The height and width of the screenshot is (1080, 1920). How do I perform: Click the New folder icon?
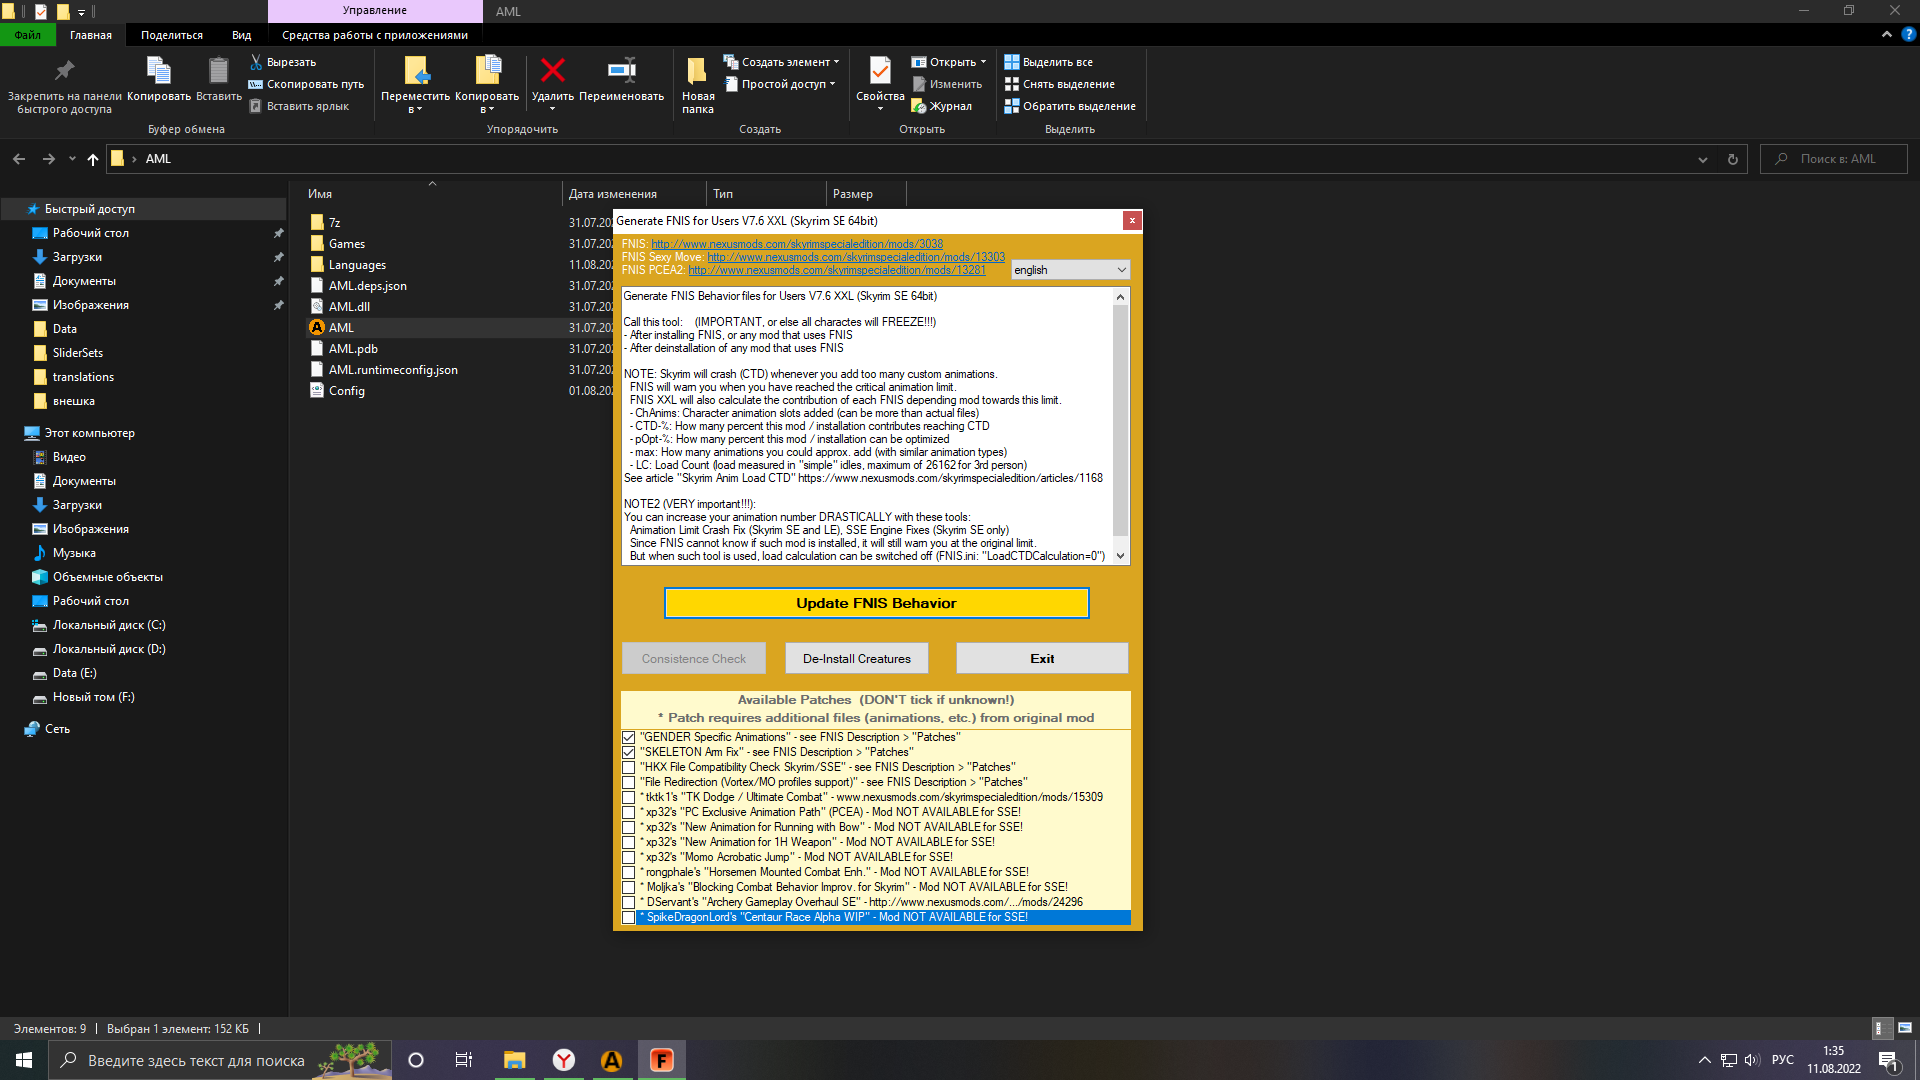click(x=697, y=71)
